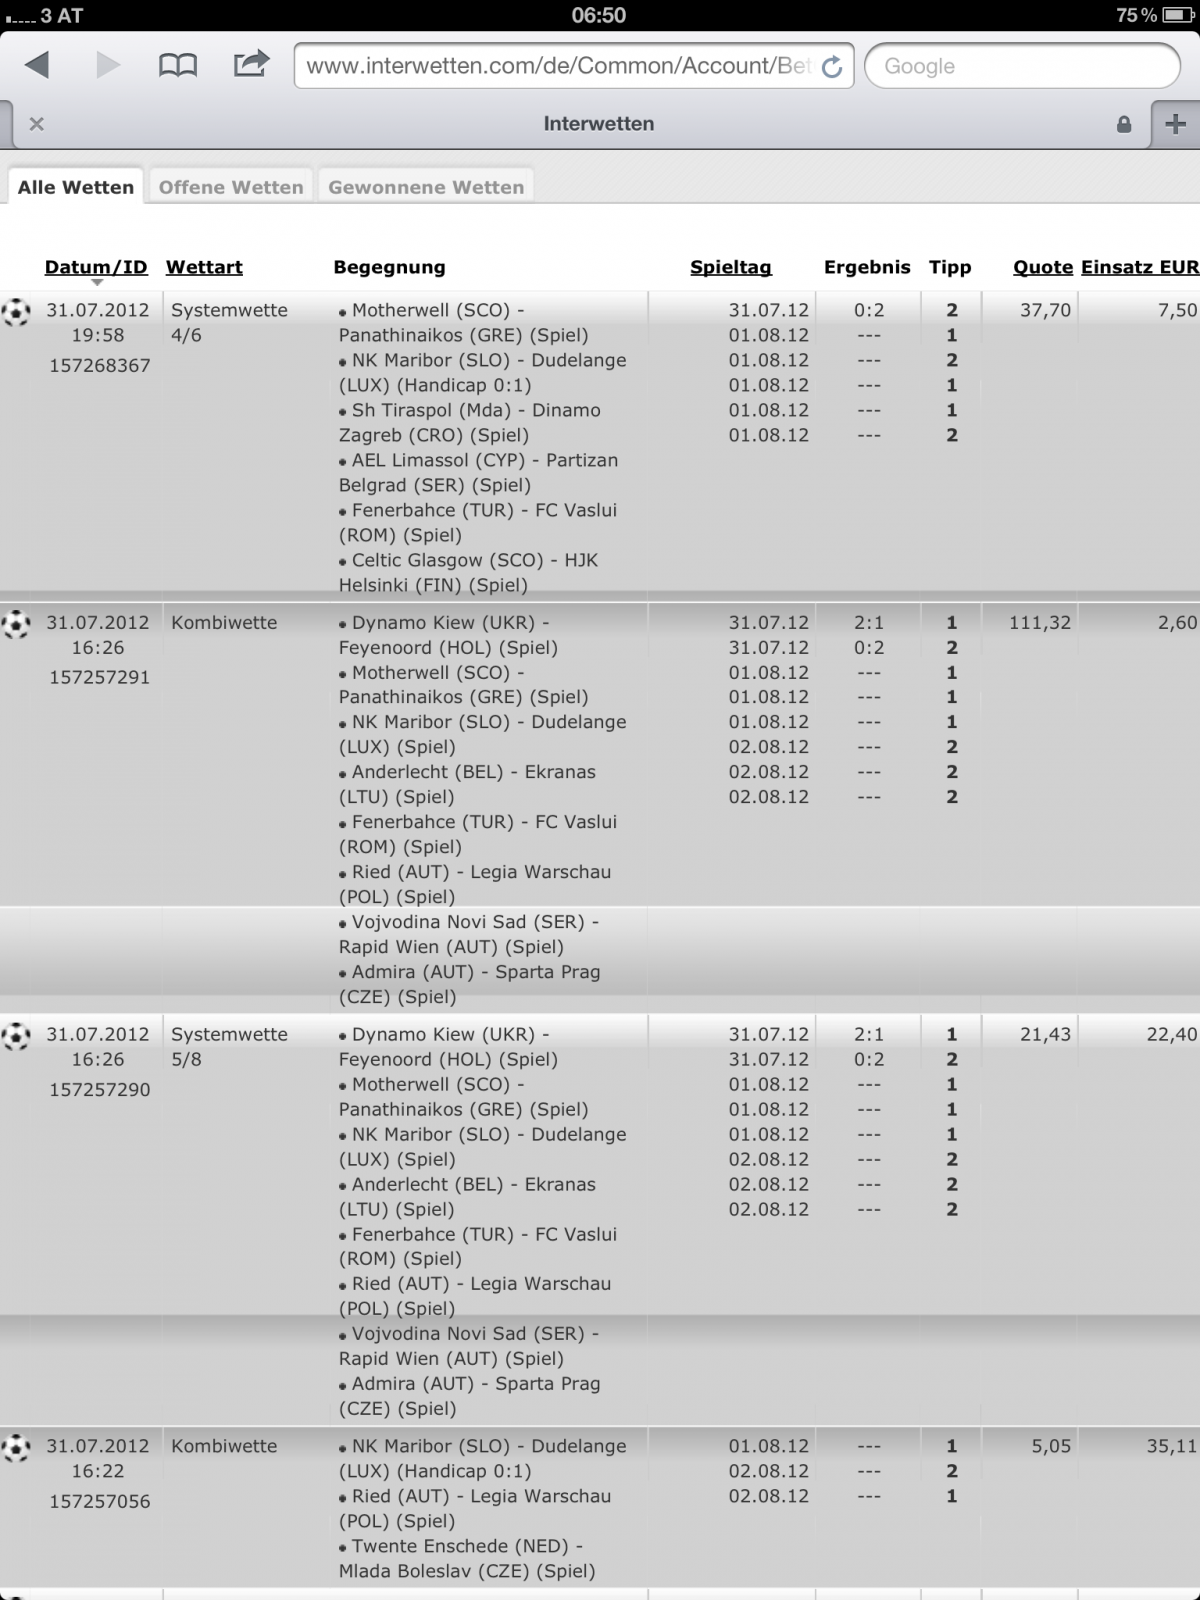
Task: Open the bookmarks book icon
Action: coord(178,66)
